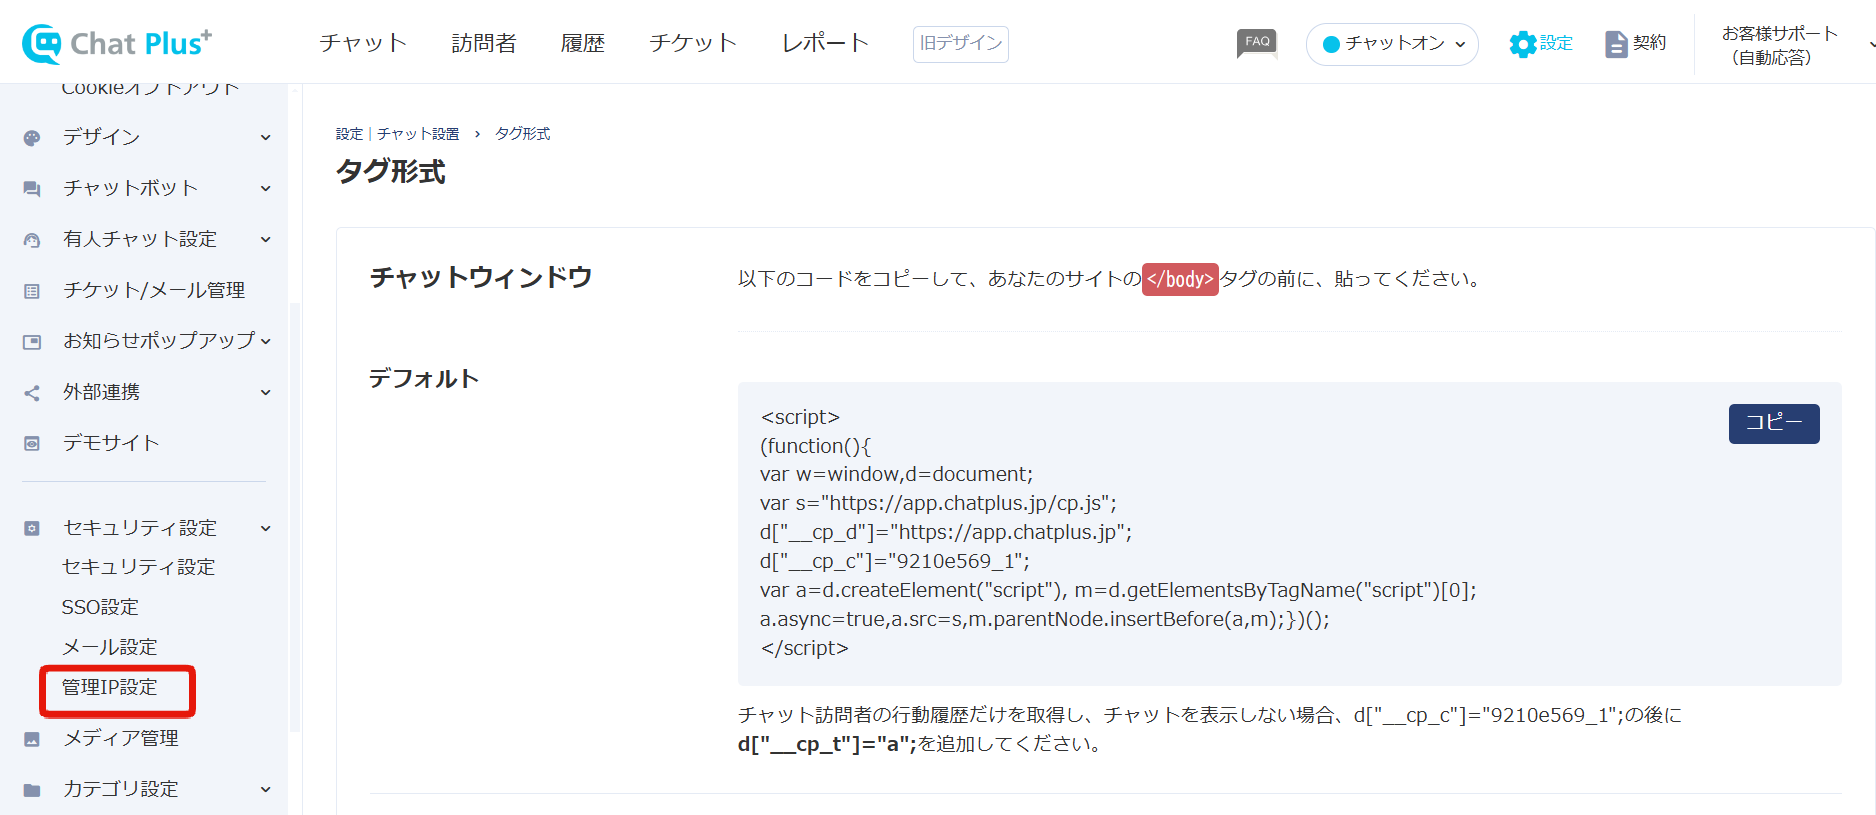Select SSO設定 in sidebar

pos(100,607)
